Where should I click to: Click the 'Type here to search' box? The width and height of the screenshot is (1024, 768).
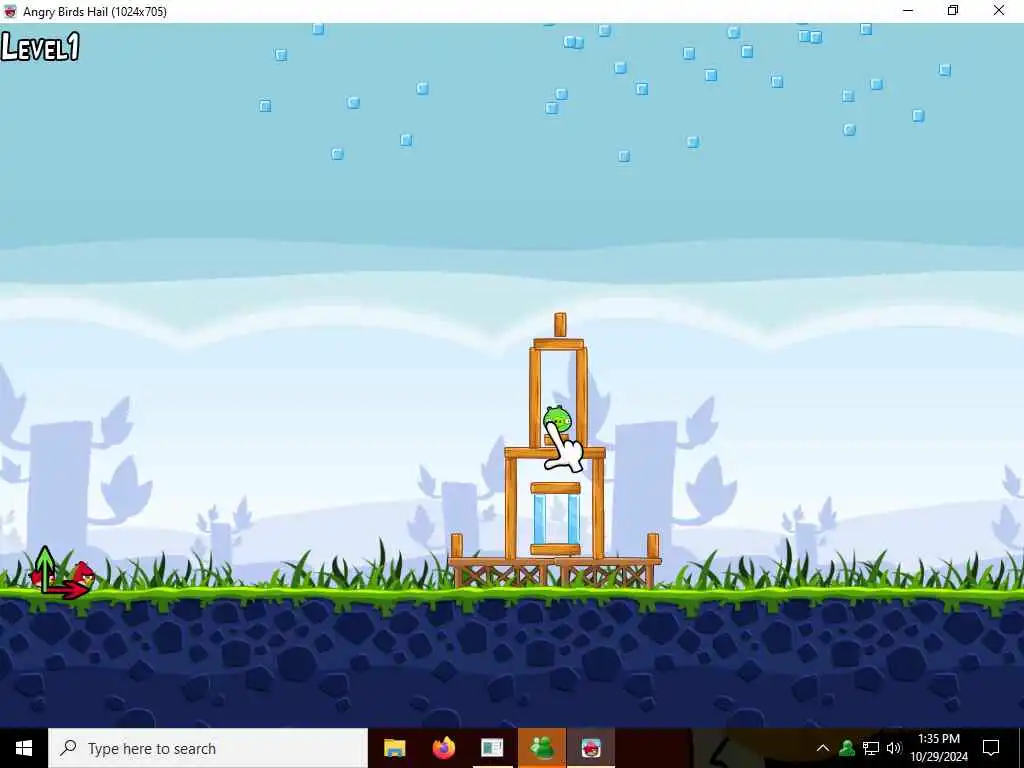click(208, 748)
